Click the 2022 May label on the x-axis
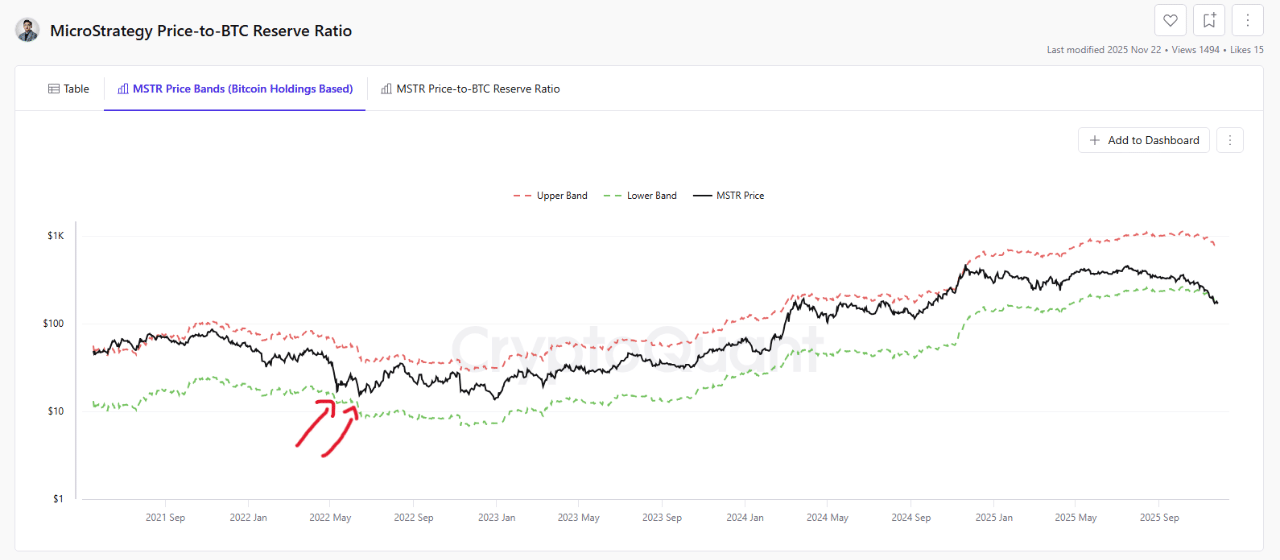The width and height of the screenshot is (1280, 560). pyautogui.click(x=330, y=518)
